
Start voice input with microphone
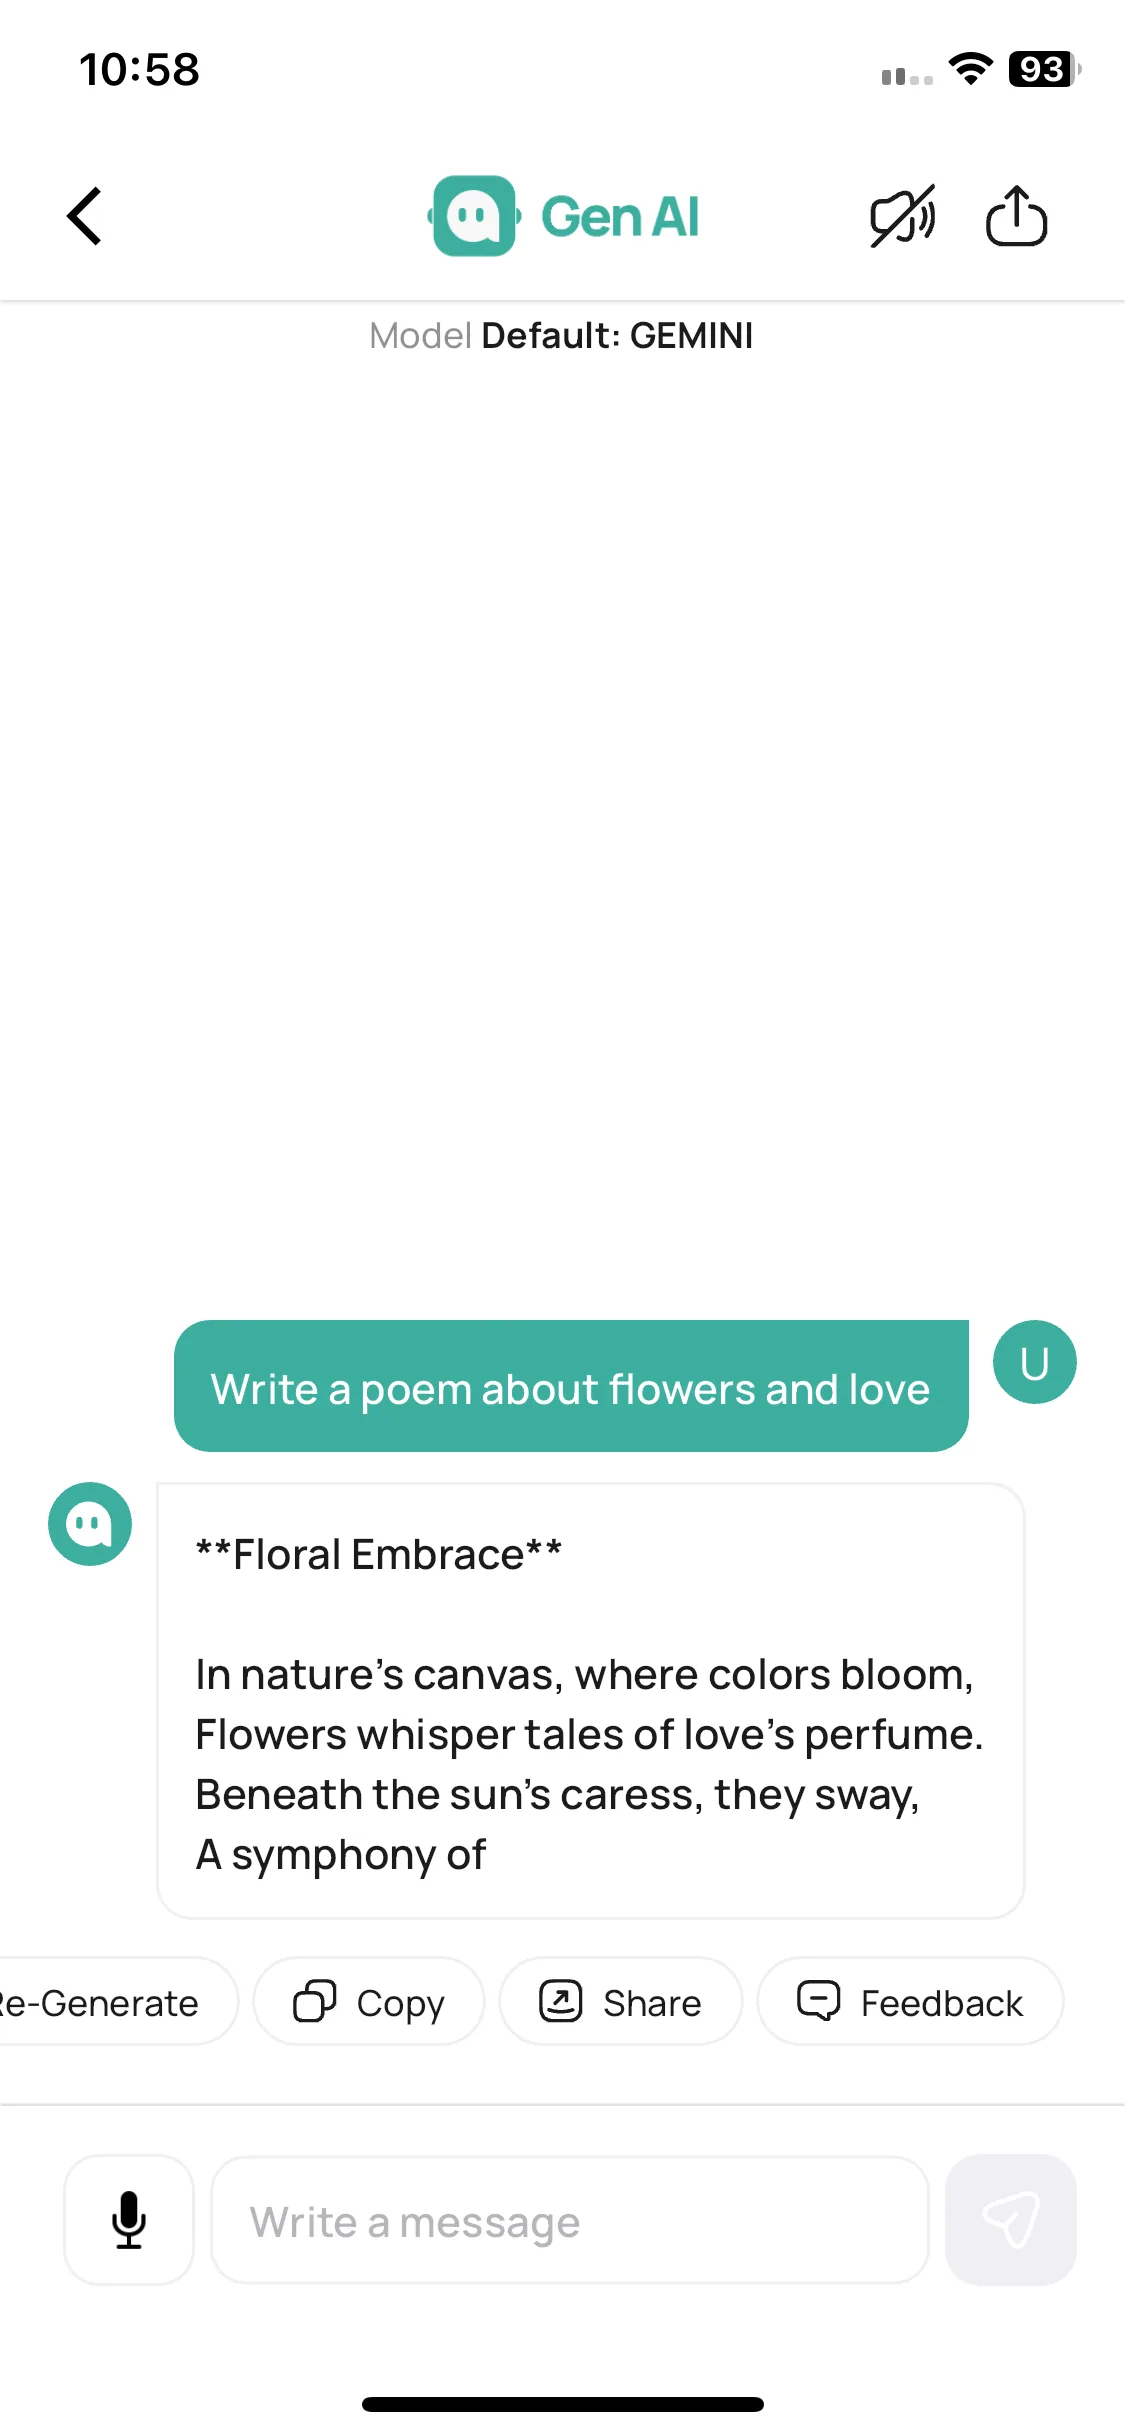129,2220
